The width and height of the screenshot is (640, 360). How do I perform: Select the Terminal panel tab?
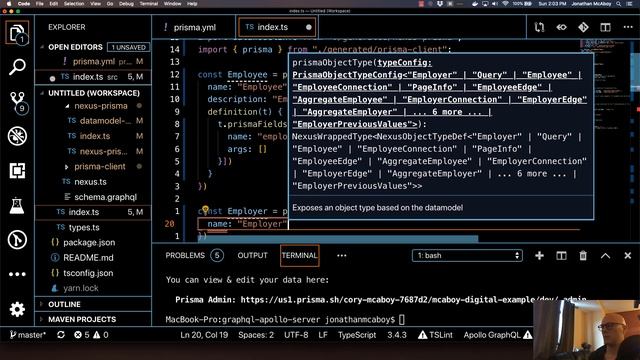pos(300,256)
